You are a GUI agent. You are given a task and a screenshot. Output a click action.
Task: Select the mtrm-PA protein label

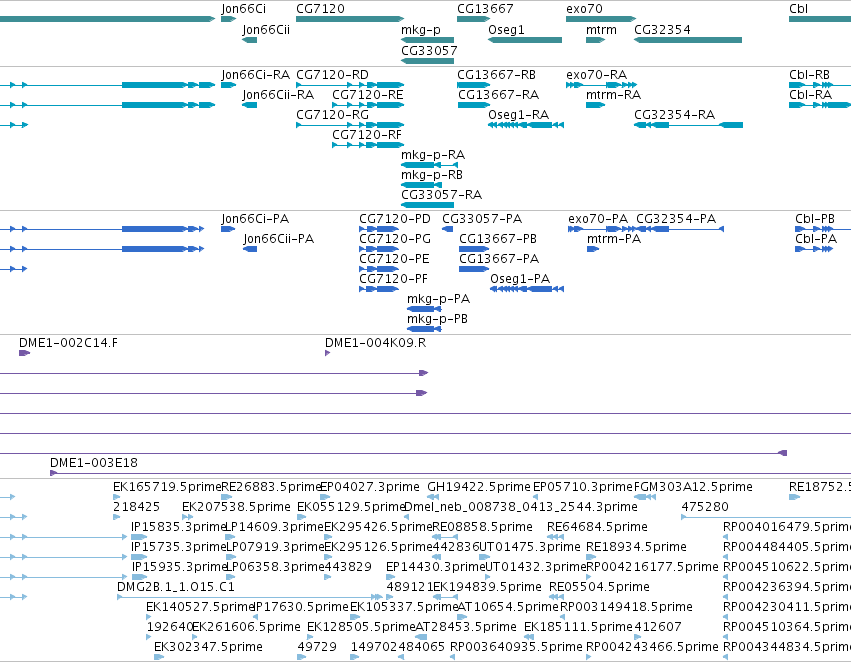614,239
